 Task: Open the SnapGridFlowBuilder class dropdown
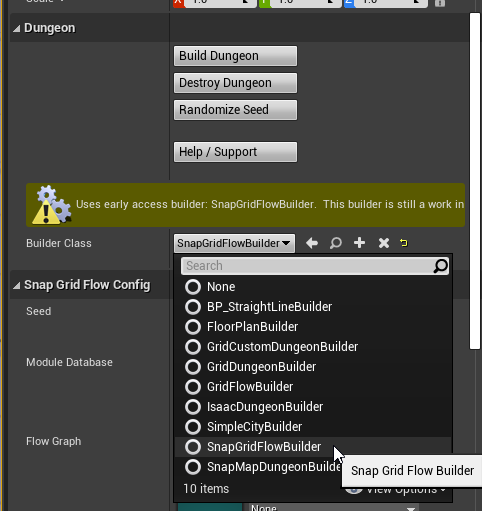[x=234, y=243]
